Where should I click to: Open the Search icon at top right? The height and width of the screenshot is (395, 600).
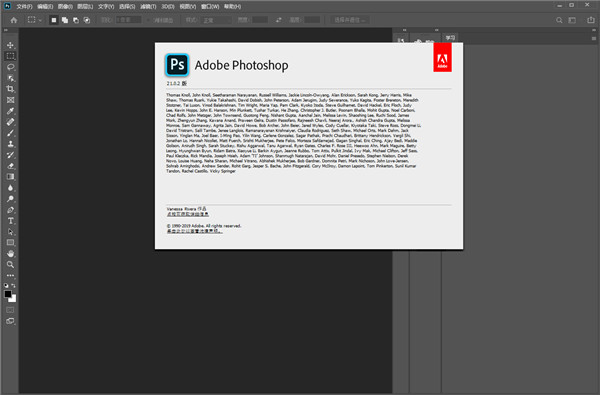pos(559,20)
